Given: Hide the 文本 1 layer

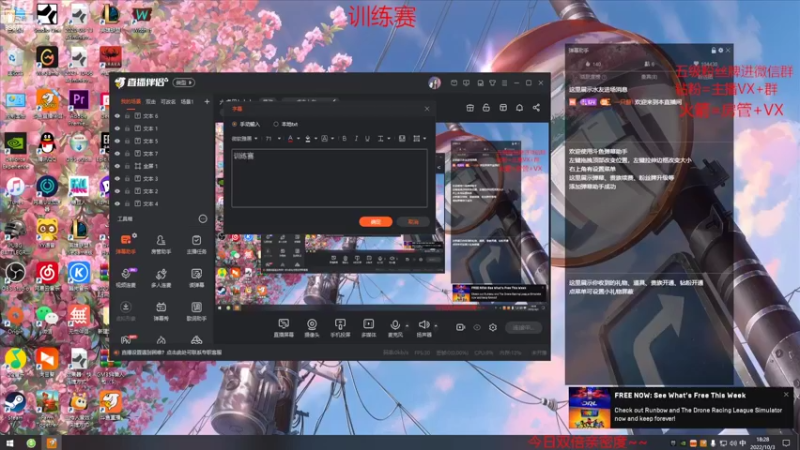Looking at the screenshot, I should 117,129.
